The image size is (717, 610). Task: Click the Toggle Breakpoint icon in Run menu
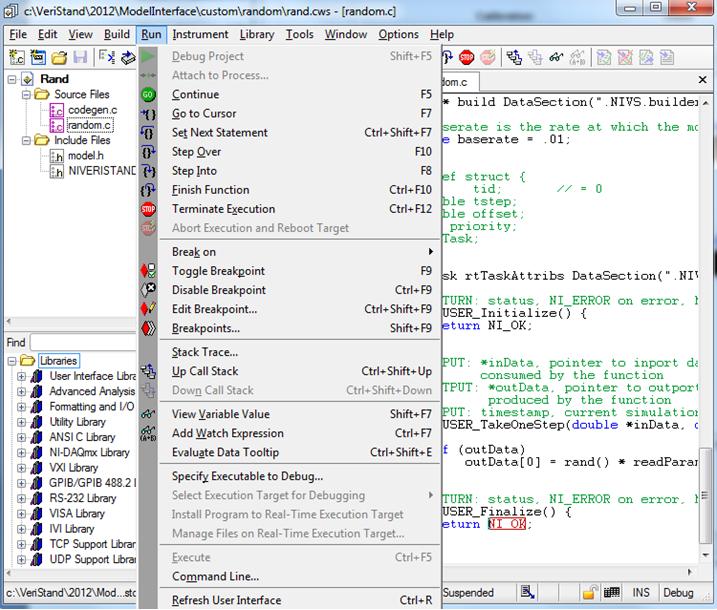coord(149,271)
